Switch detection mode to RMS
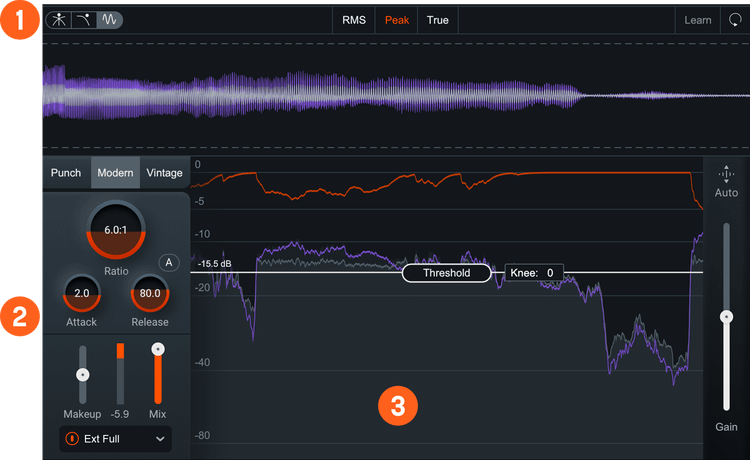Image resolution: width=750 pixels, height=460 pixels. click(354, 20)
